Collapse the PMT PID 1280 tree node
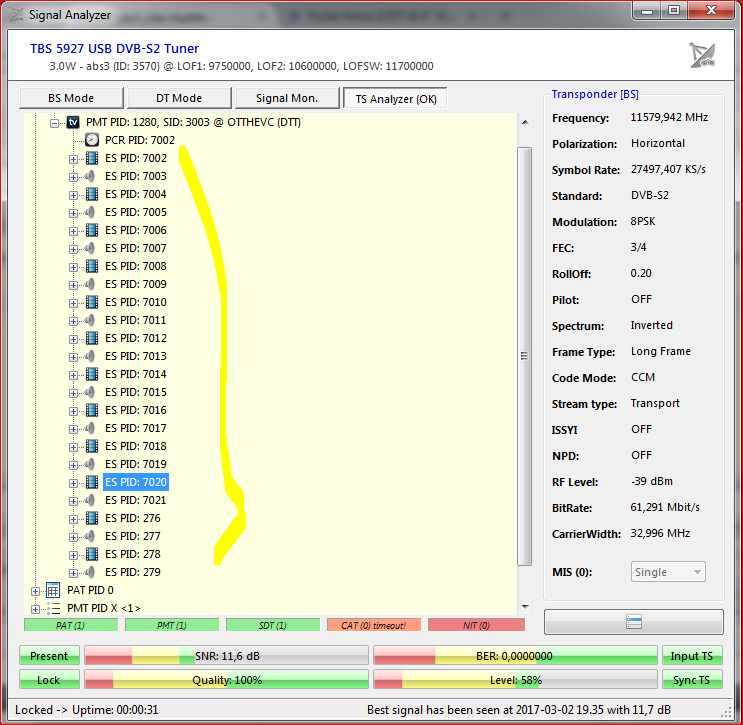 click(55, 122)
